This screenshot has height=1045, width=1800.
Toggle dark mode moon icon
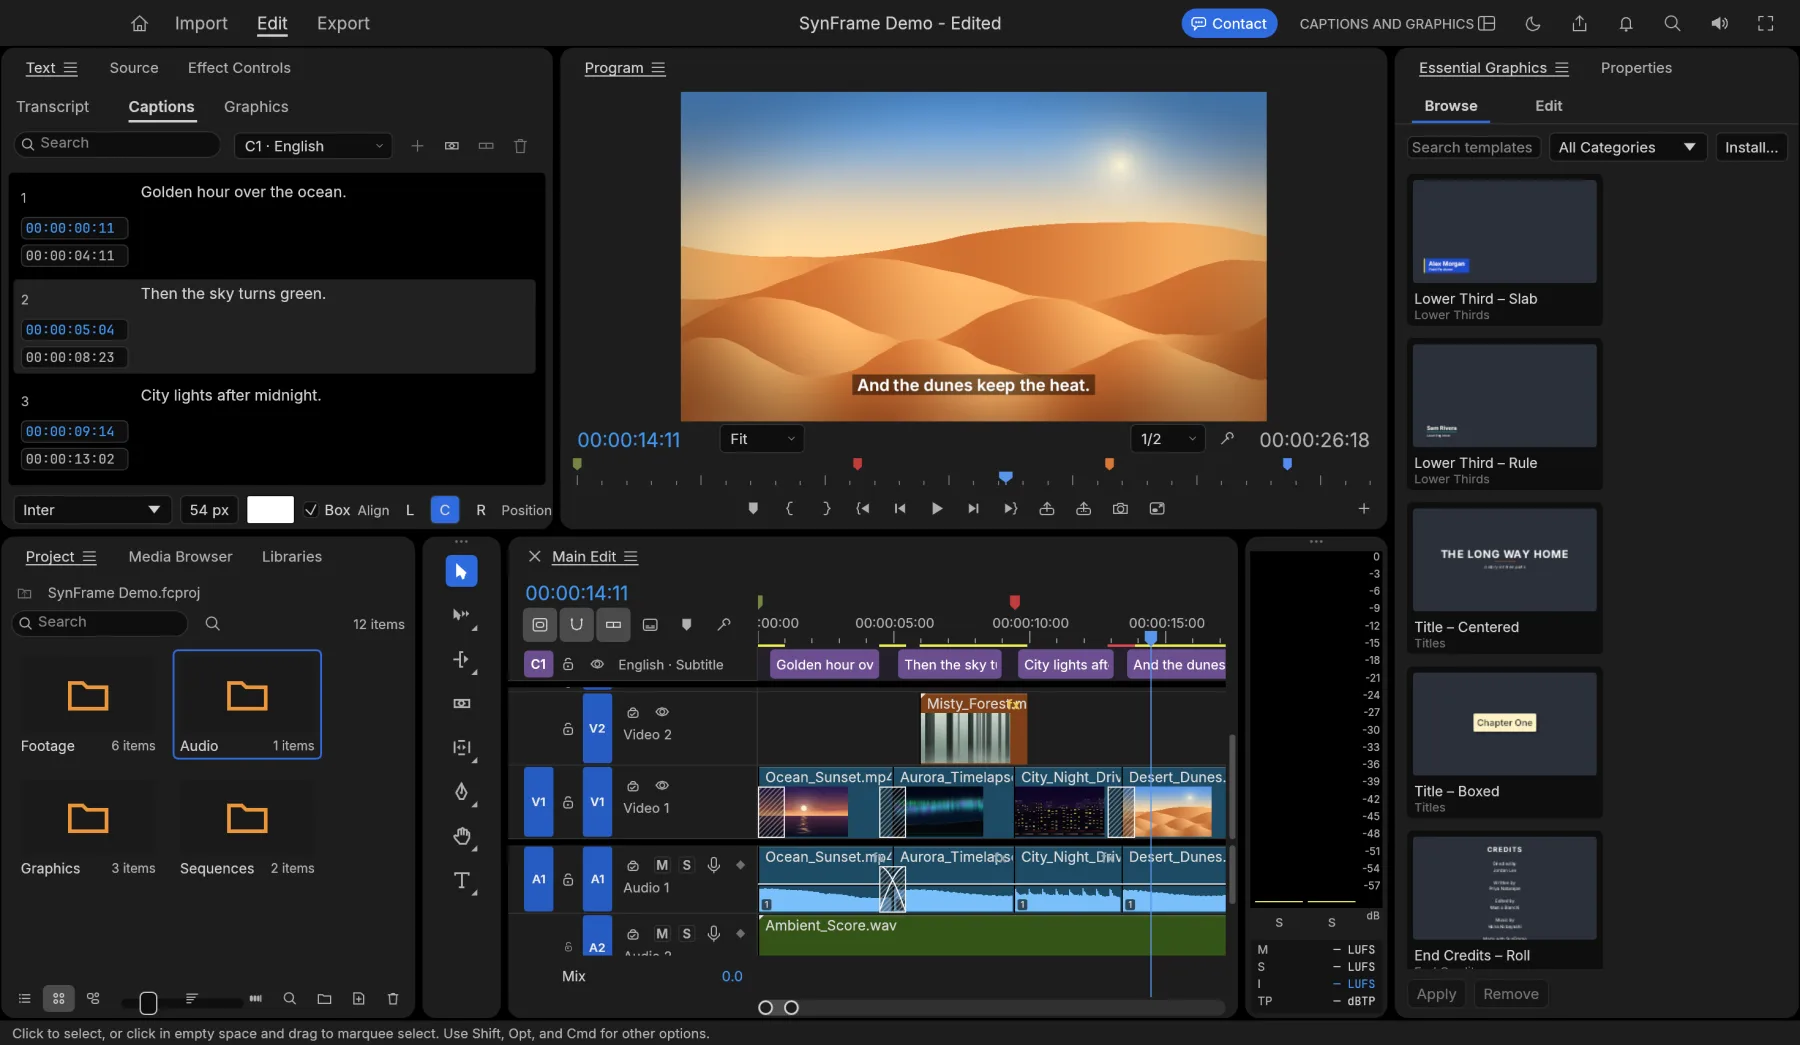click(1532, 23)
